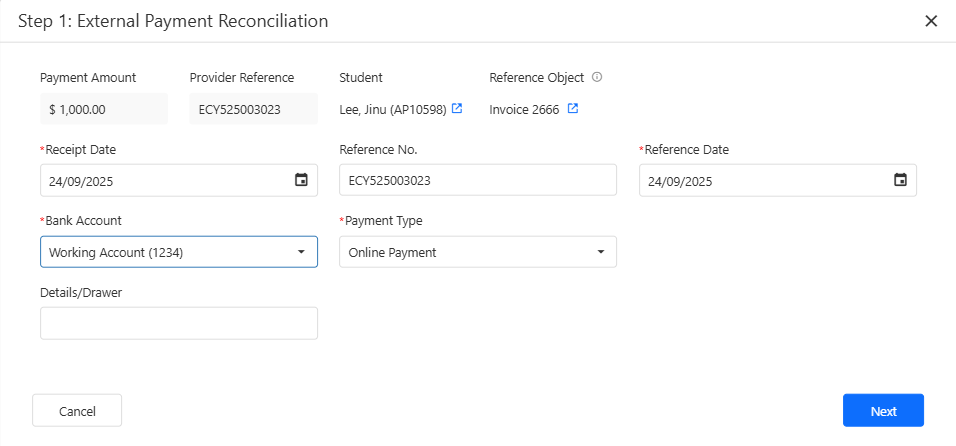
Task: Expand the Payment Type dropdown arrow
Action: (x=600, y=252)
